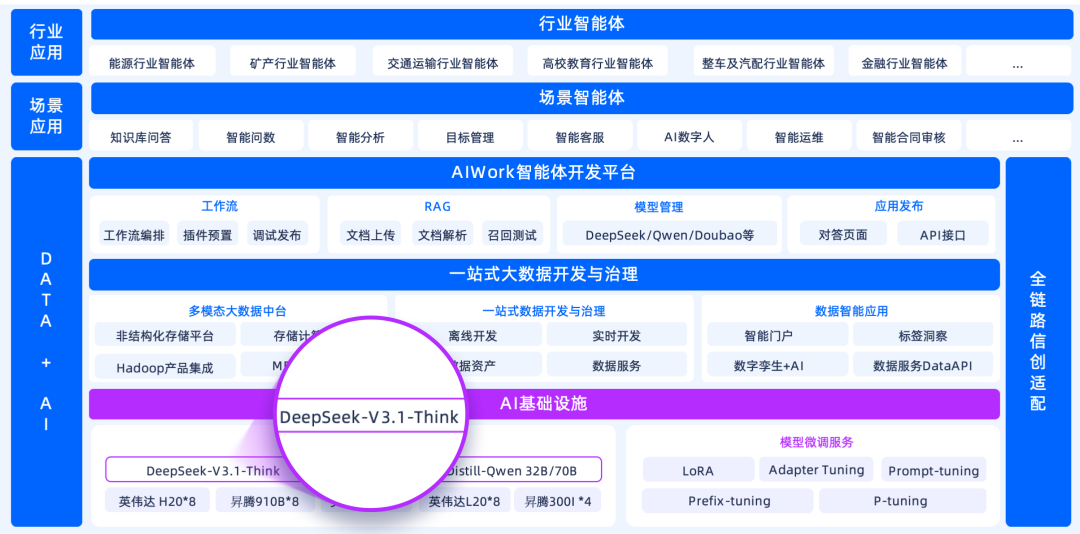
Task: Open the 对答页面 chip
Action: pos(843,234)
